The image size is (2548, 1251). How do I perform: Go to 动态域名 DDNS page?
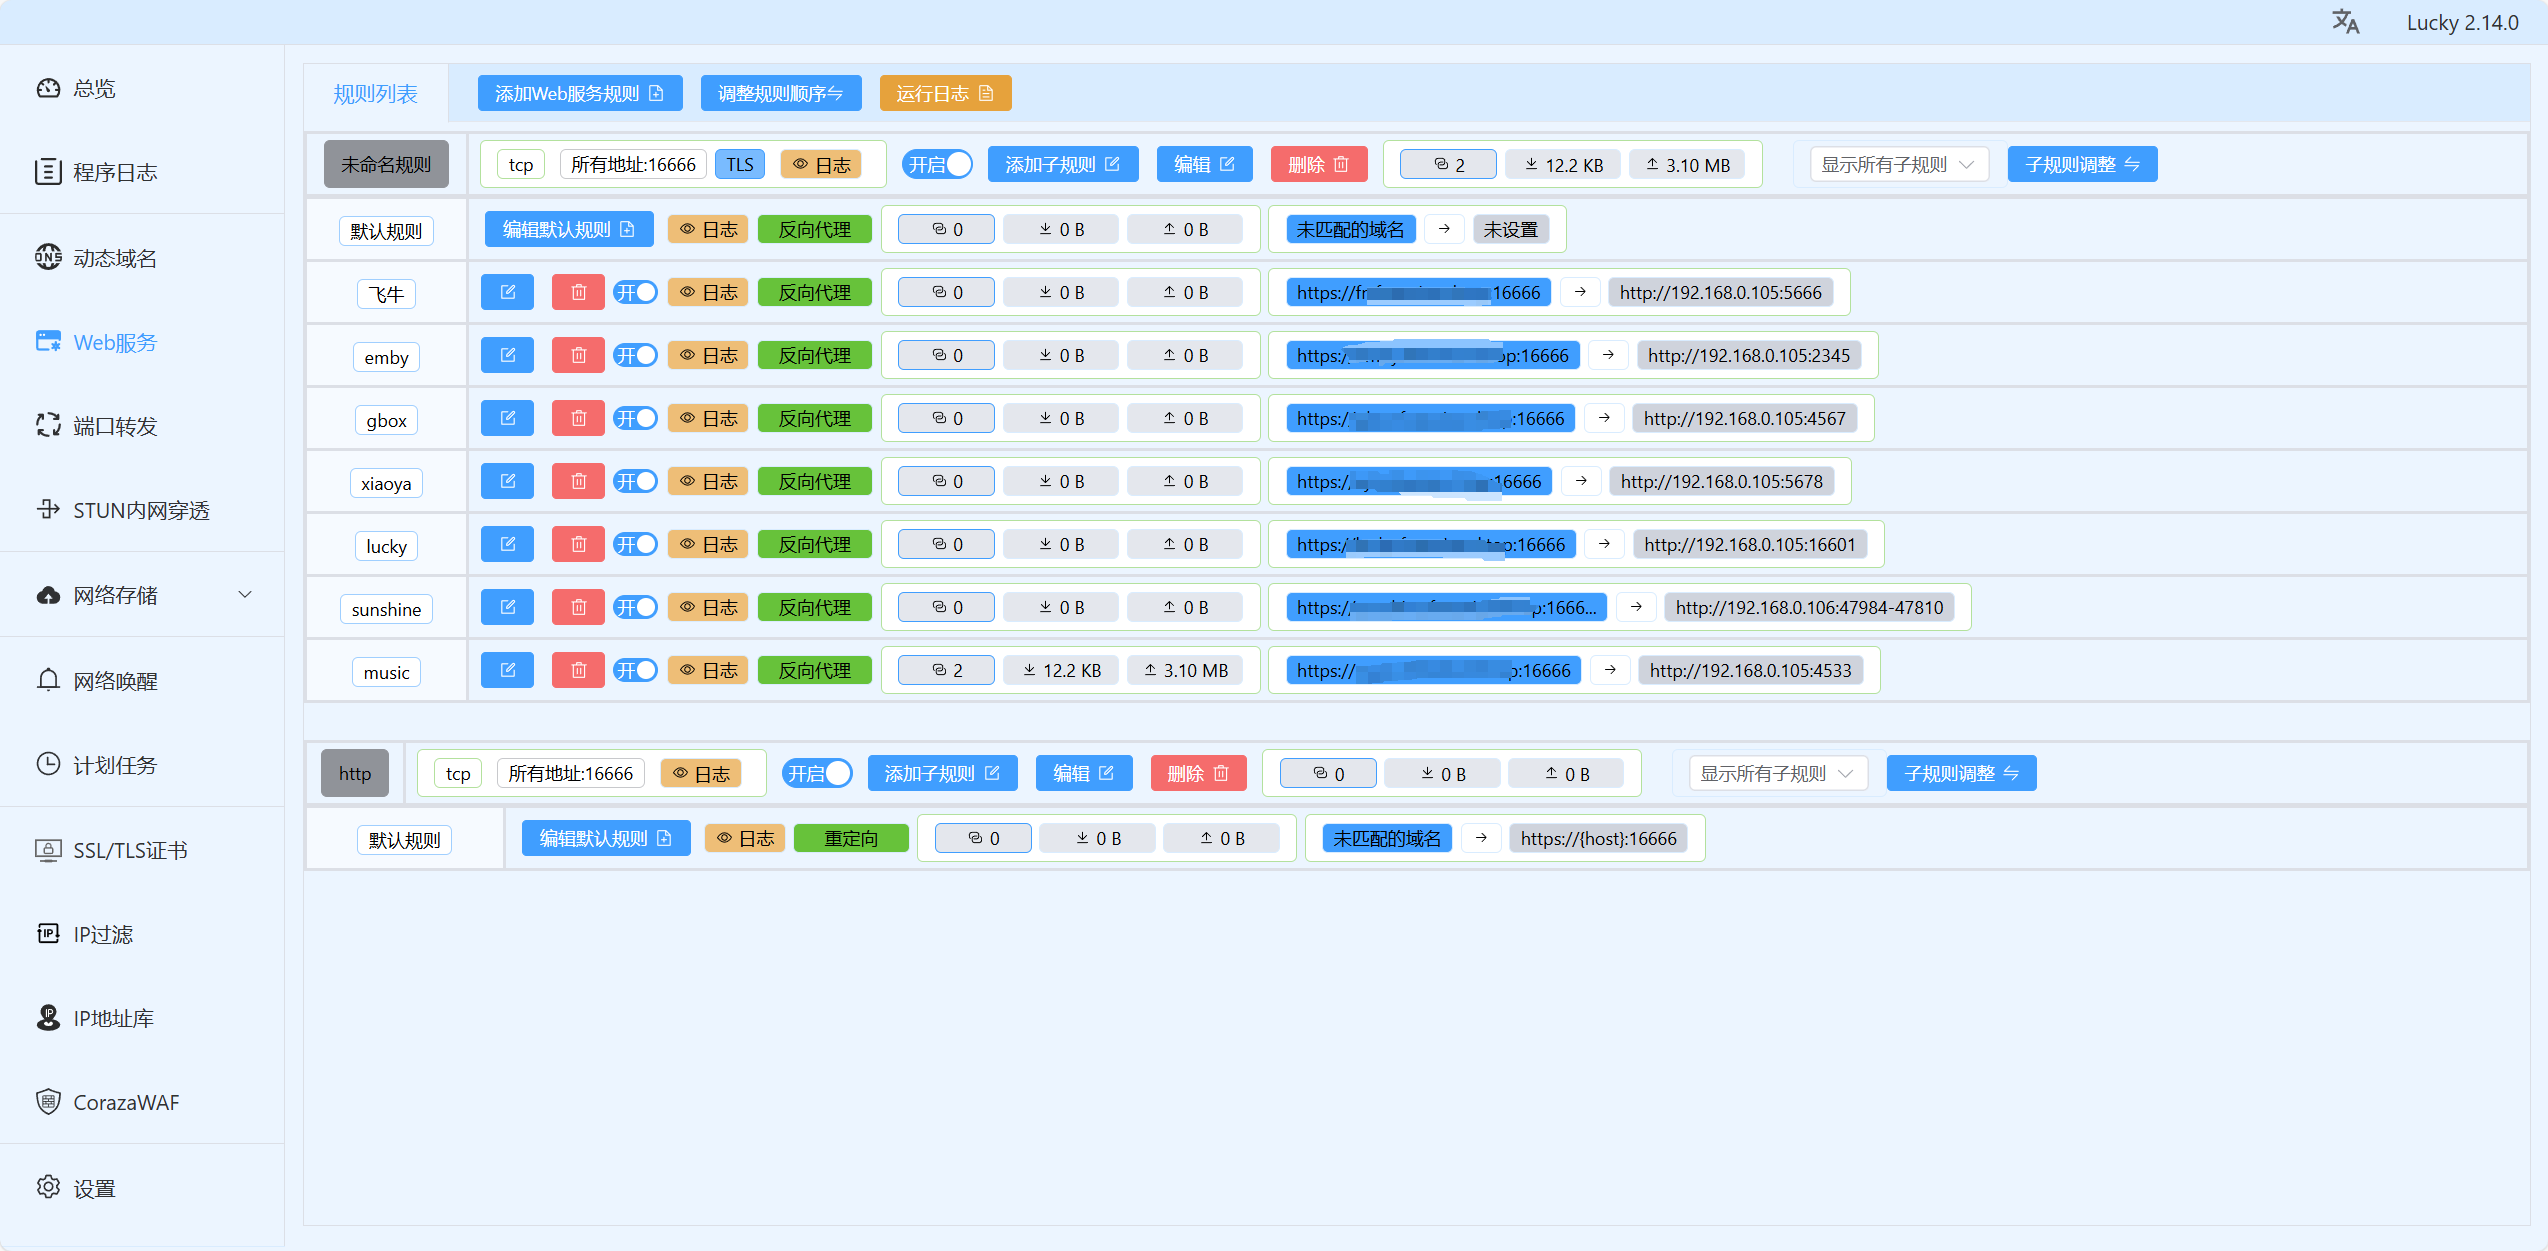coord(141,258)
